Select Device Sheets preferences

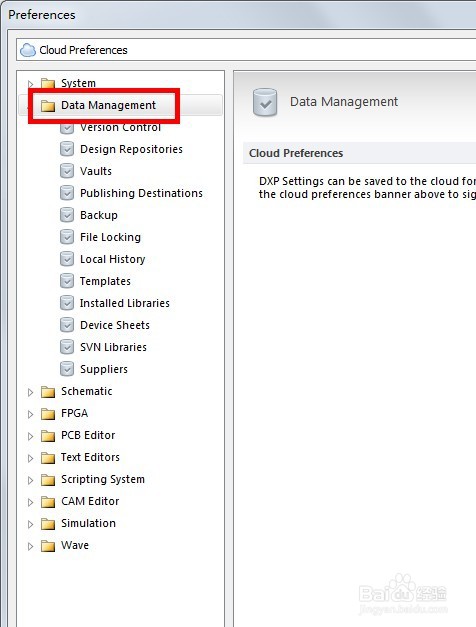(x=115, y=325)
